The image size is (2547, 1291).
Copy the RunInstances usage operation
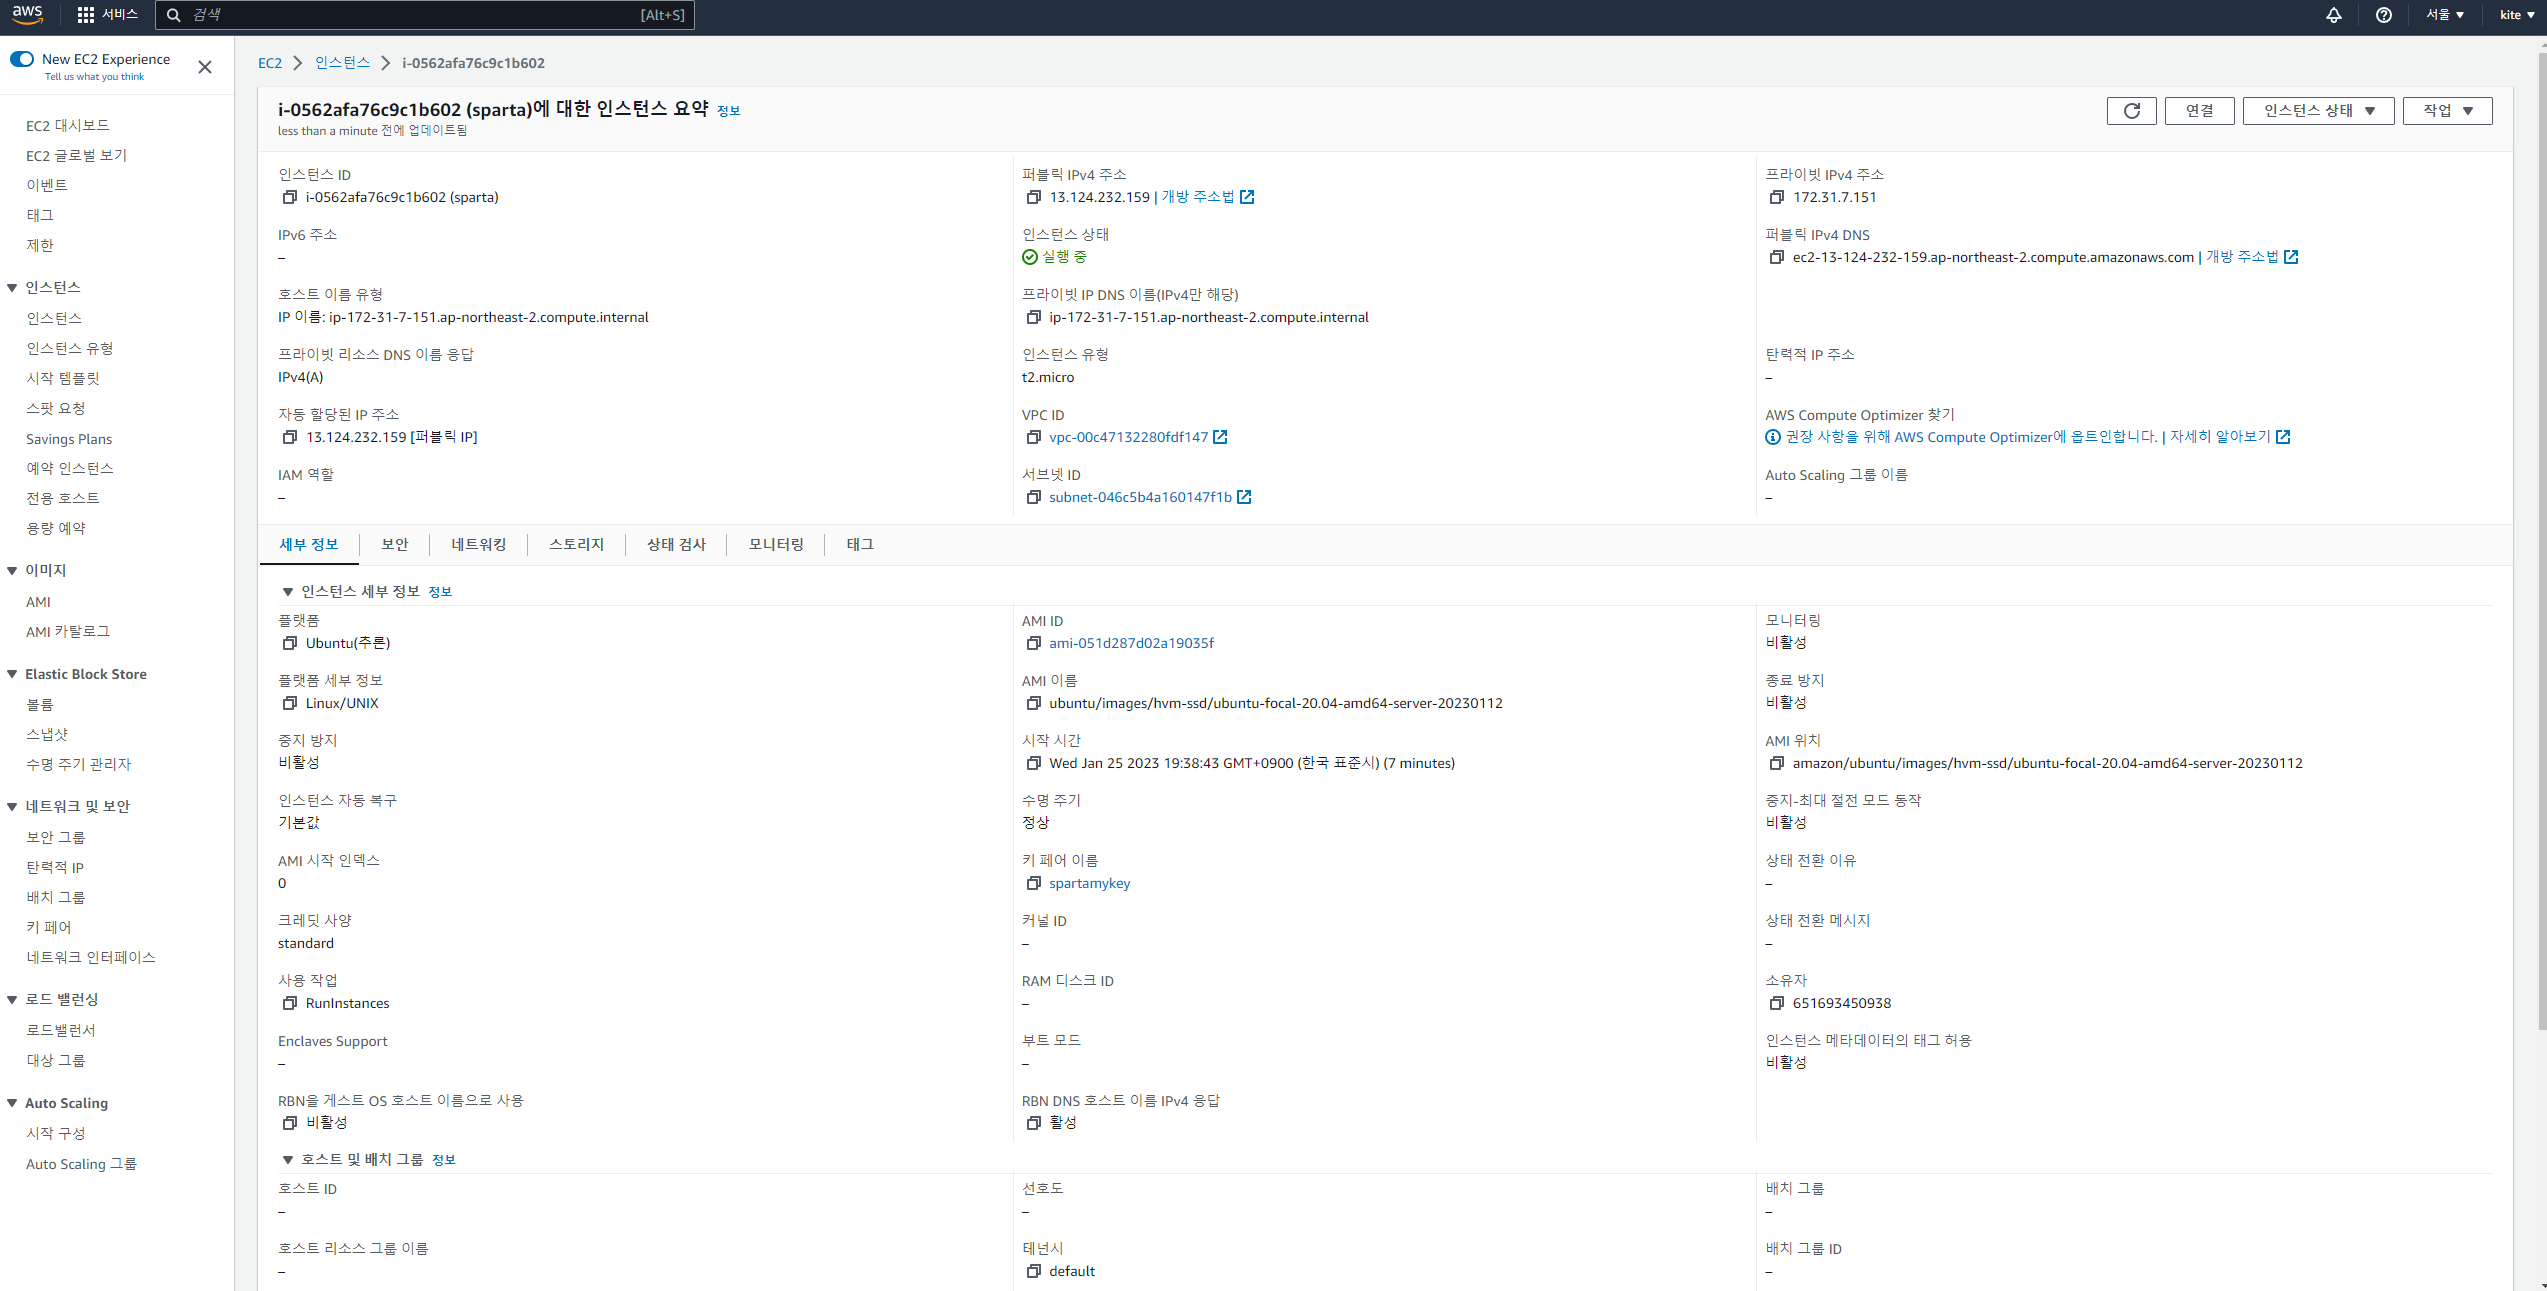pyautogui.click(x=290, y=1003)
